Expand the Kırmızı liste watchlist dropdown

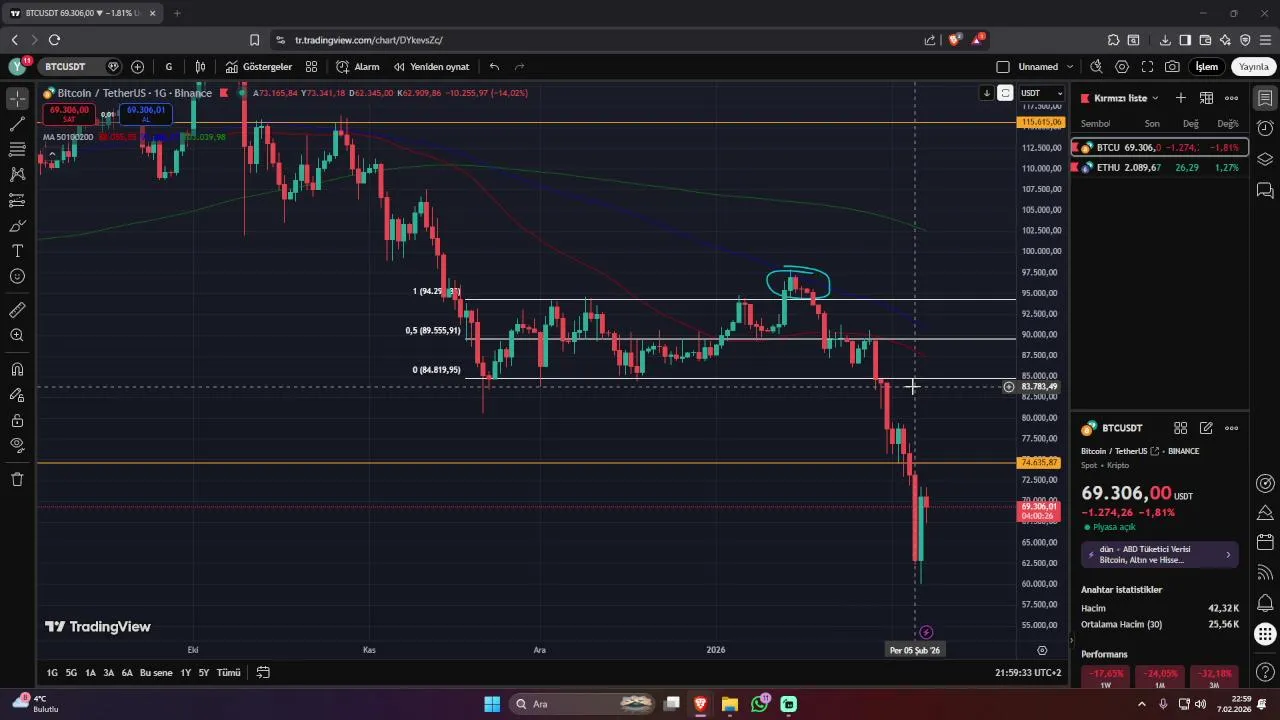coord(1126,98)
